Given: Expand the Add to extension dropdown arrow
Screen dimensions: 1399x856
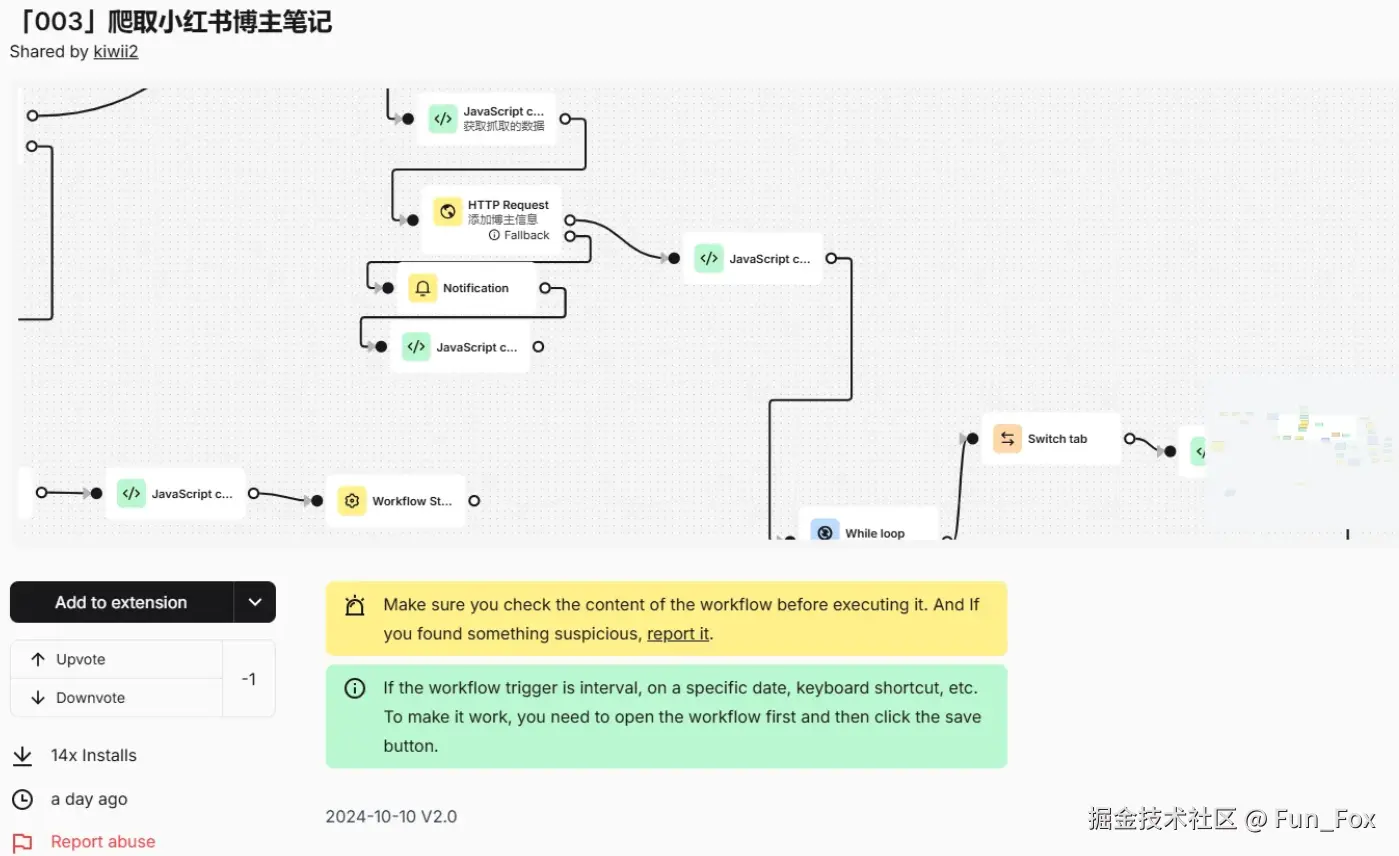Looking at the screenshot, I should click(255, 602).
